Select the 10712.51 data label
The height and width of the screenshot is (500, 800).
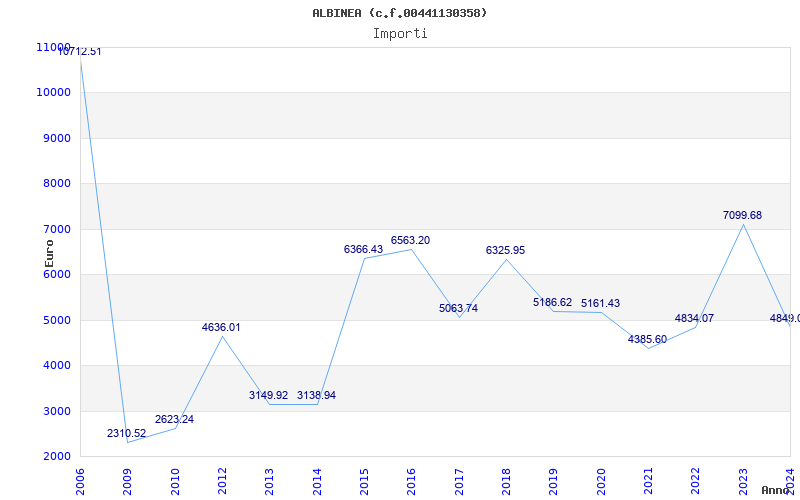pos(80,52)
